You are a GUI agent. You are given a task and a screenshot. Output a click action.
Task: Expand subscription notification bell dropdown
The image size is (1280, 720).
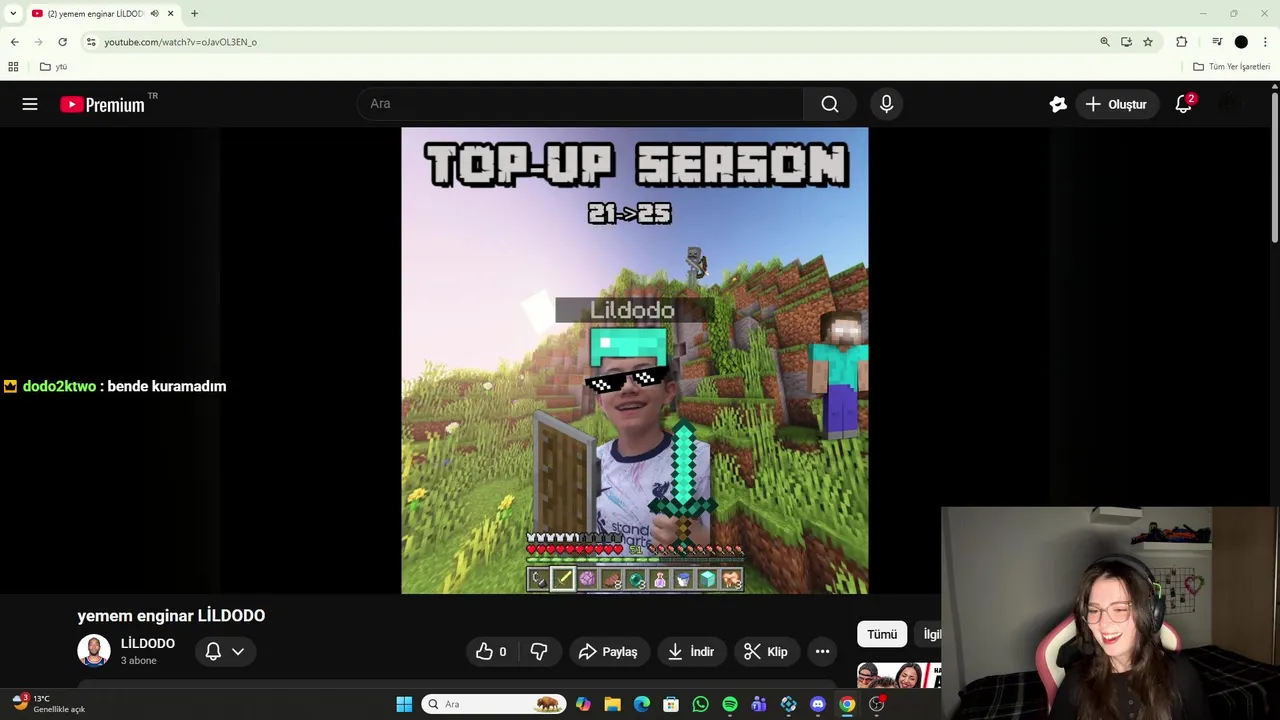coord(224,652)
